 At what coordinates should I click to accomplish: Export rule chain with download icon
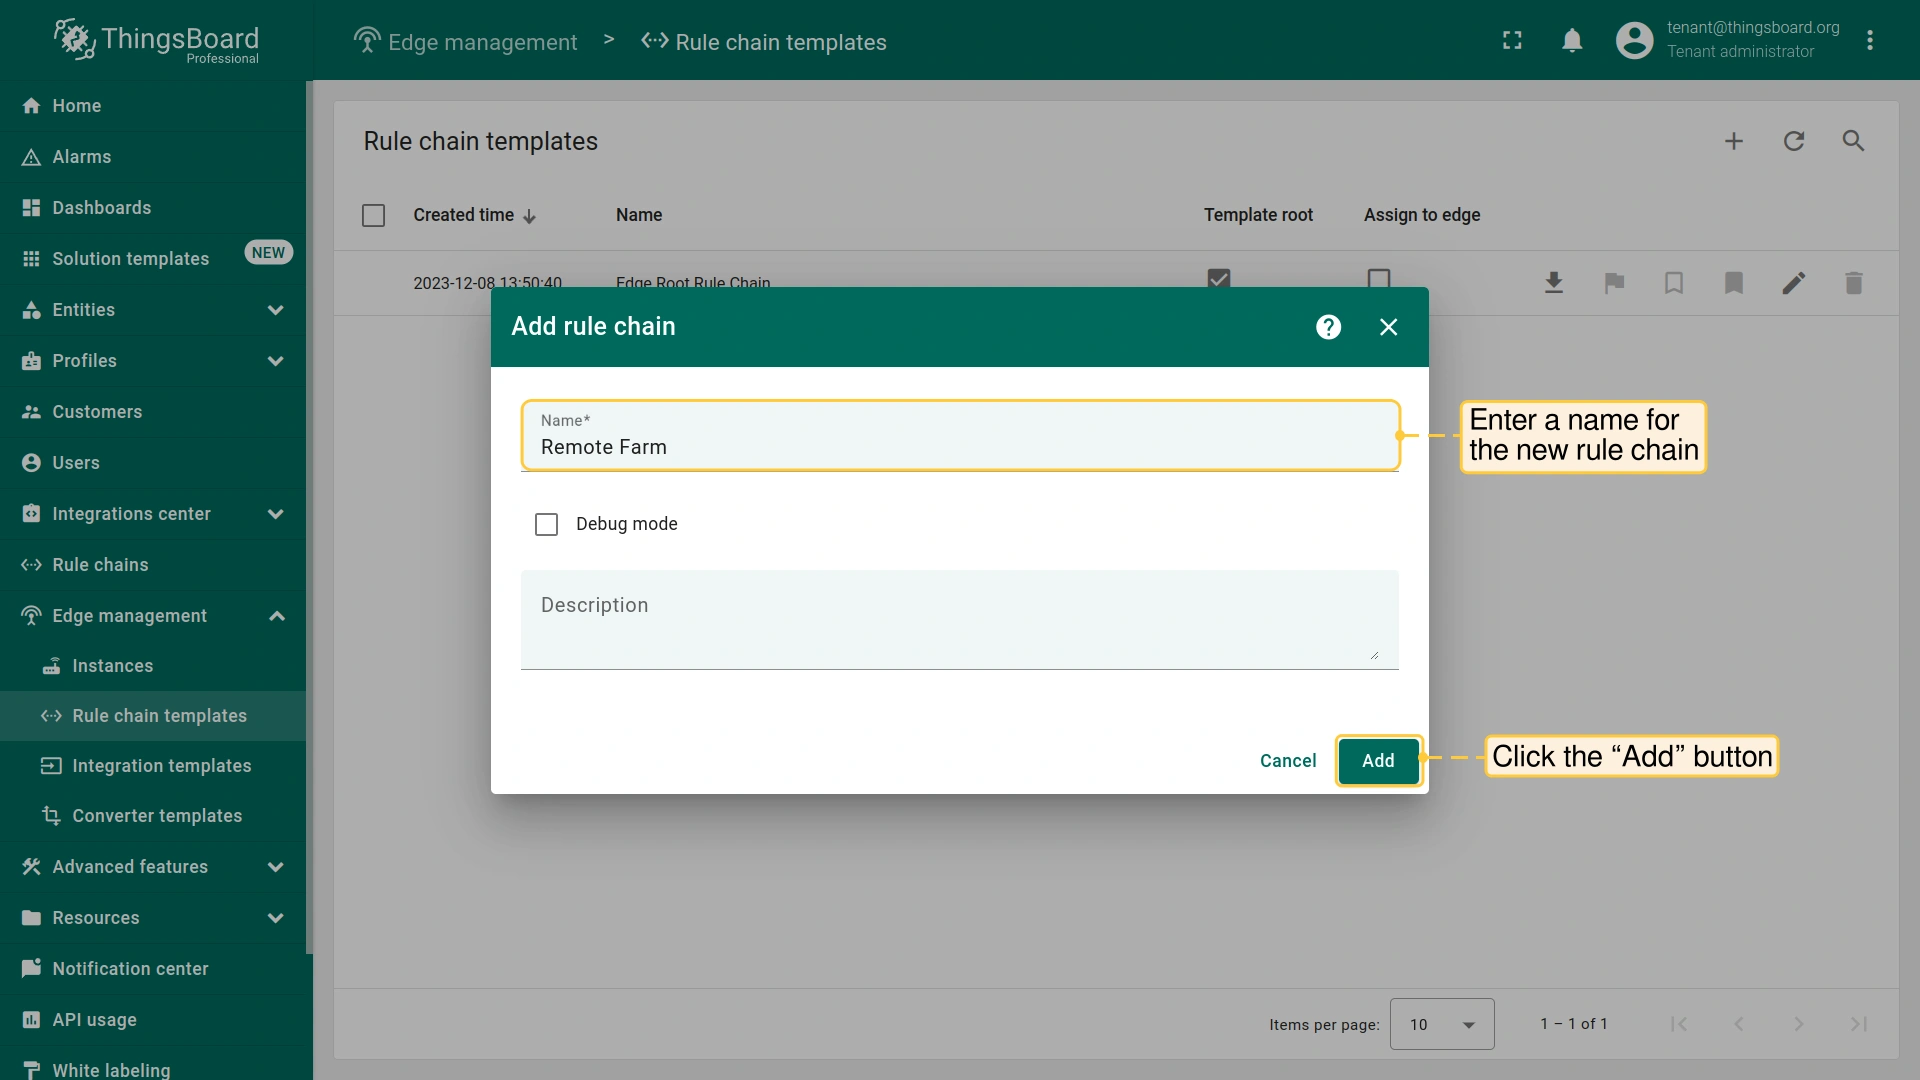[x=1553, y=283]
